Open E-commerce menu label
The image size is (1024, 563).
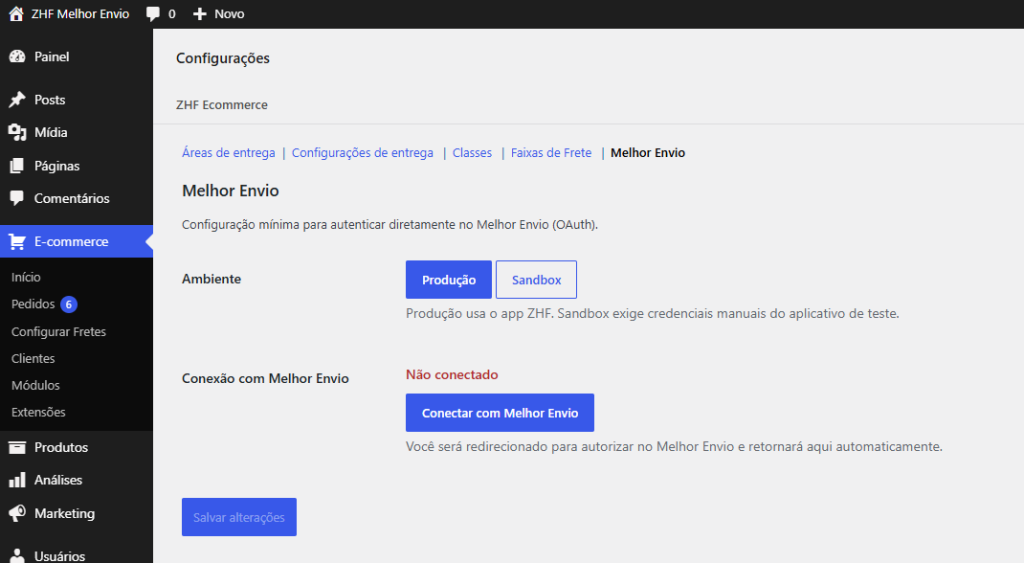click(71, 242)
